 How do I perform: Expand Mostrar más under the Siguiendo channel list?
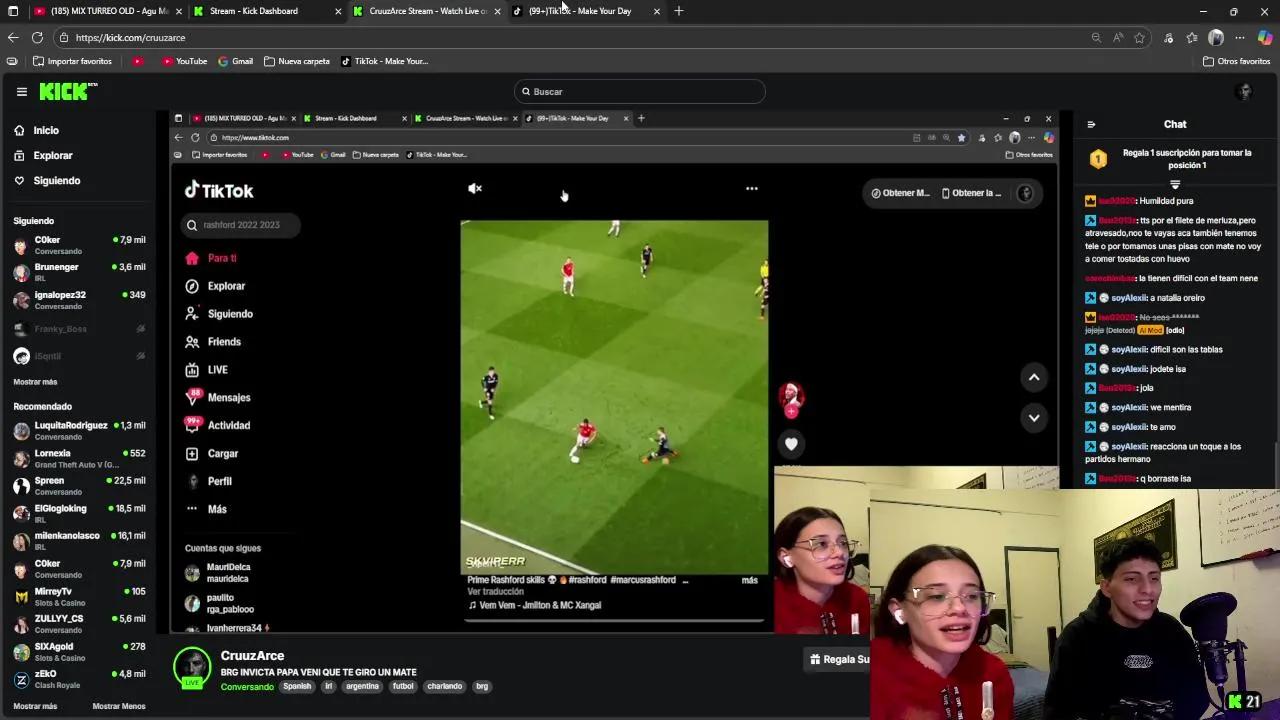tap(35, 382)
